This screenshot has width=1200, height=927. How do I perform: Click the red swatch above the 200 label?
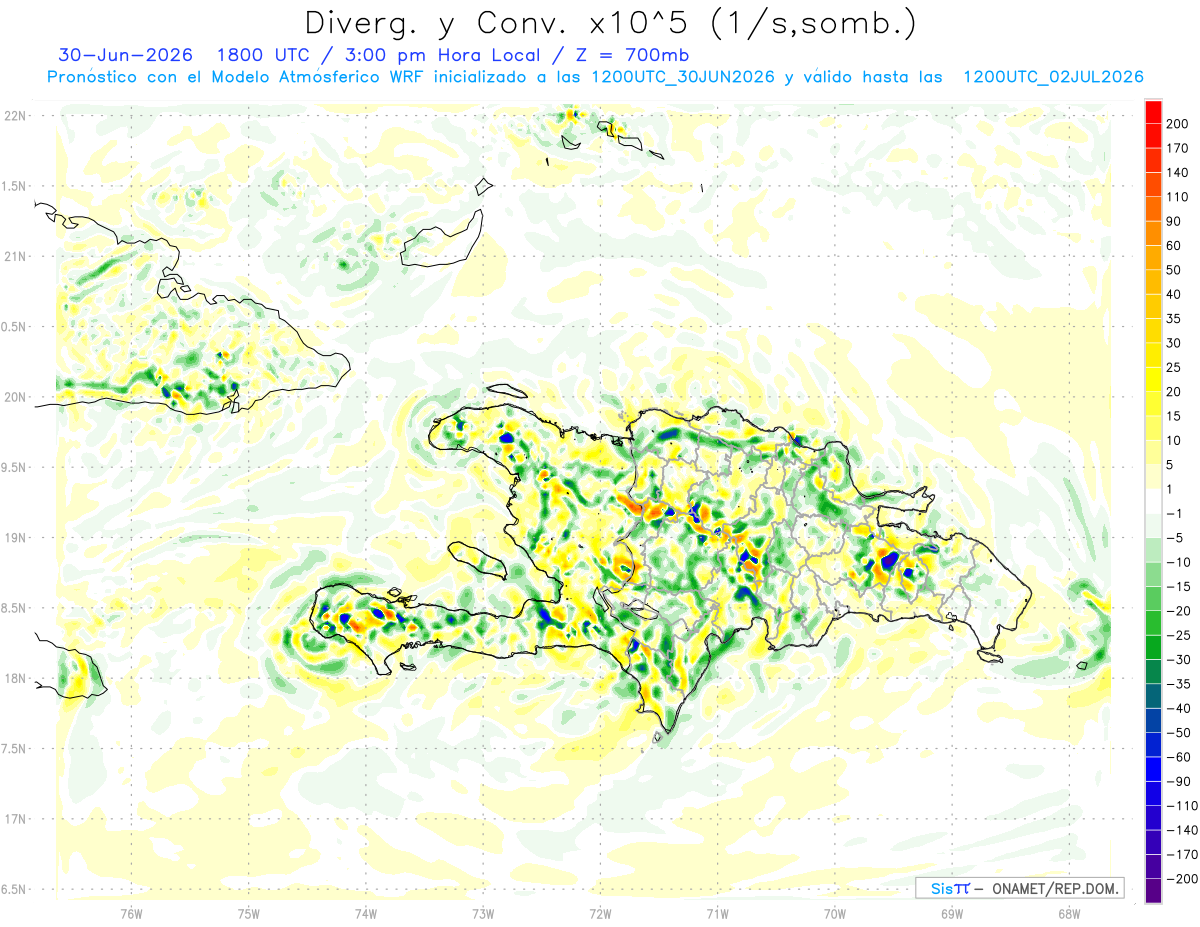click(1153, 112)
